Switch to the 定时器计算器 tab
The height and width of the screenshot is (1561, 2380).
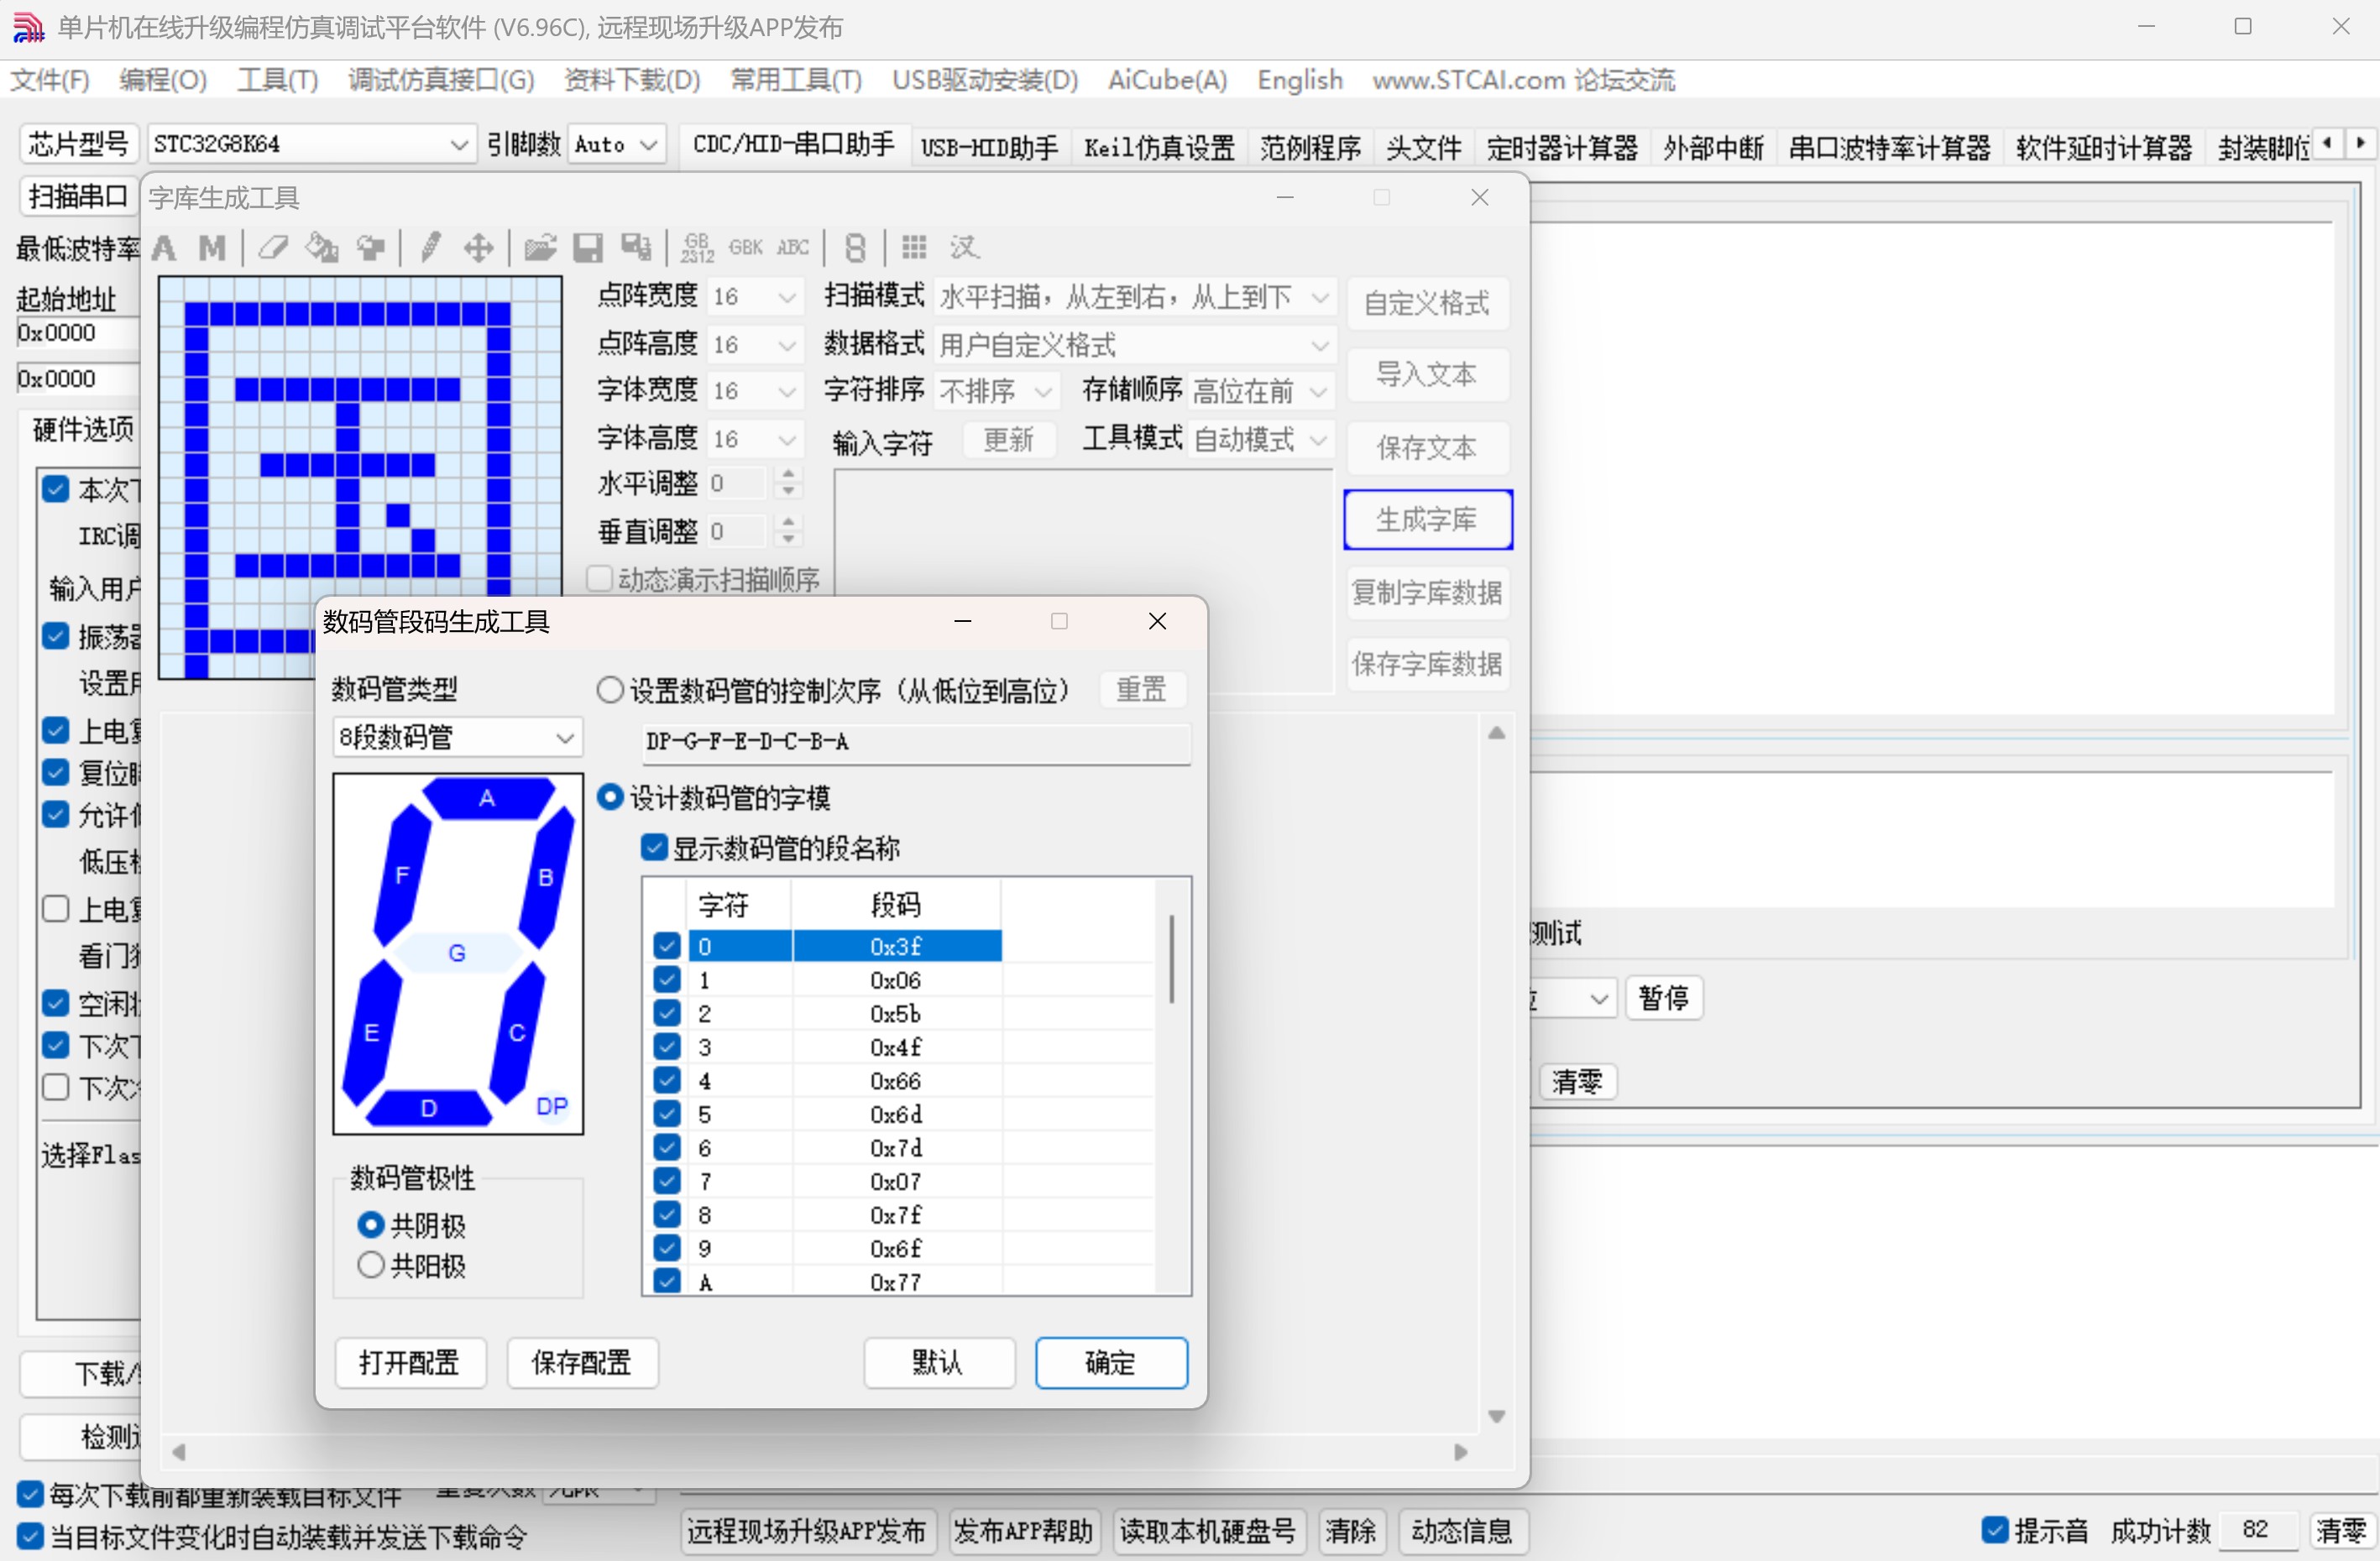pos(1561,147)
